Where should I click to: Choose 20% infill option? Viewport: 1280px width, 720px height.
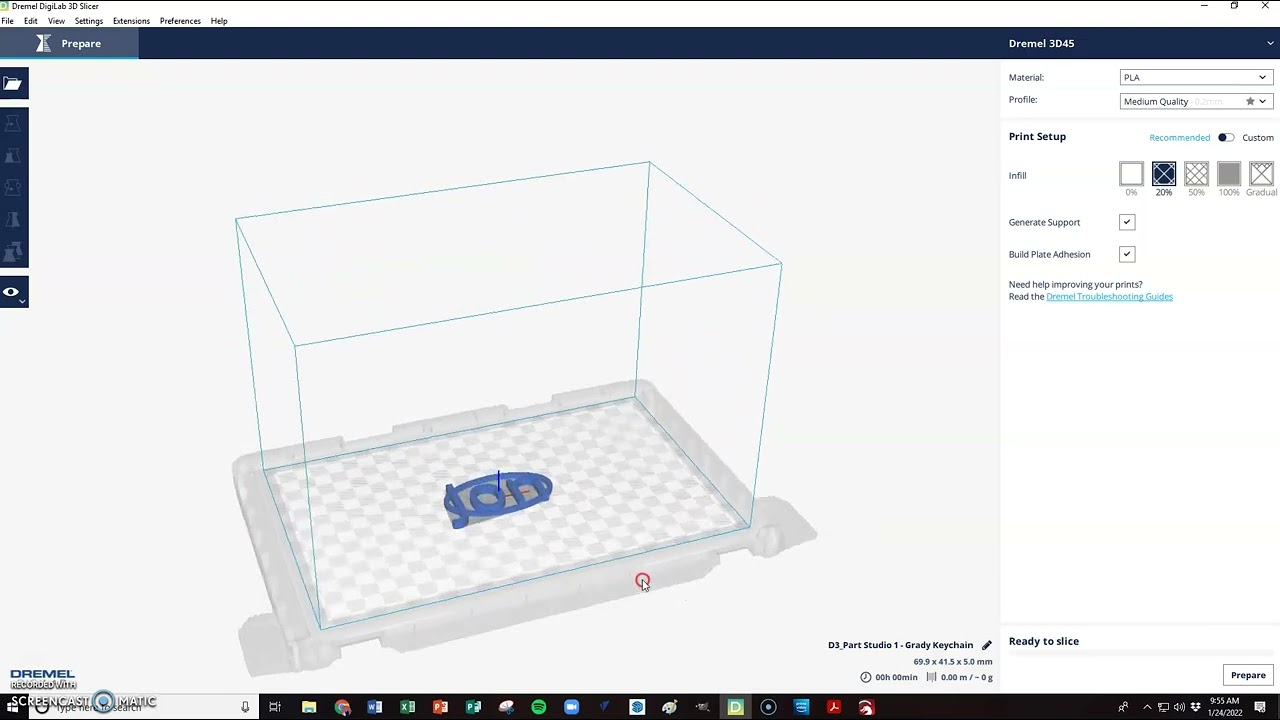(1163, 174)
